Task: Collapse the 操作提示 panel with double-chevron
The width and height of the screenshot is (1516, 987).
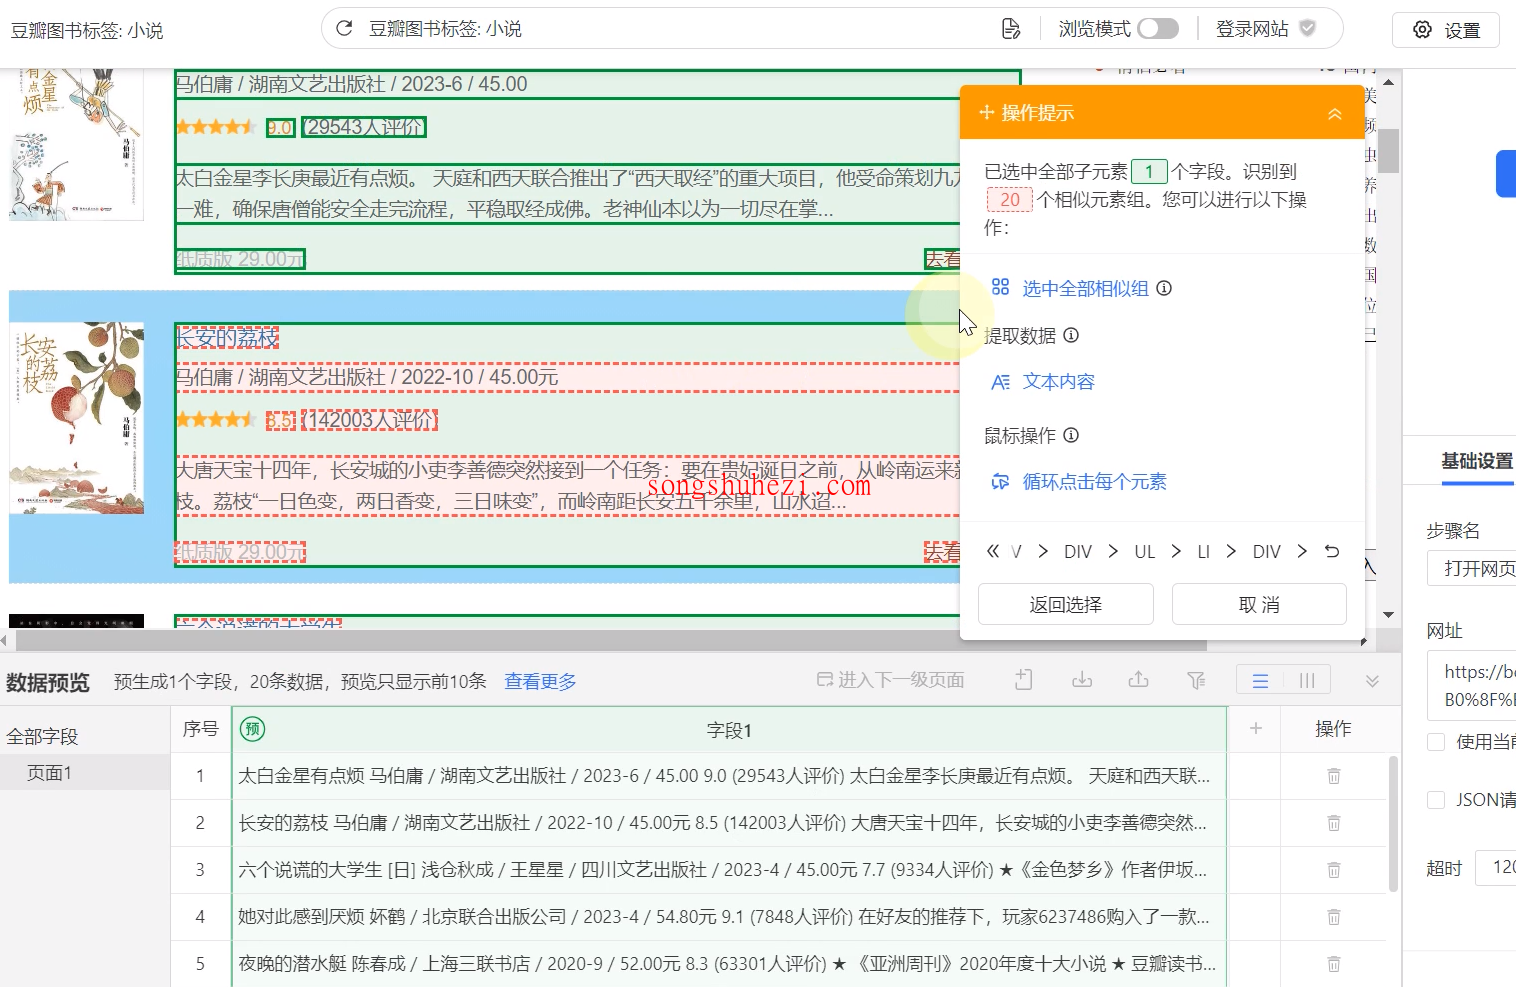Action: point(1334,114)
